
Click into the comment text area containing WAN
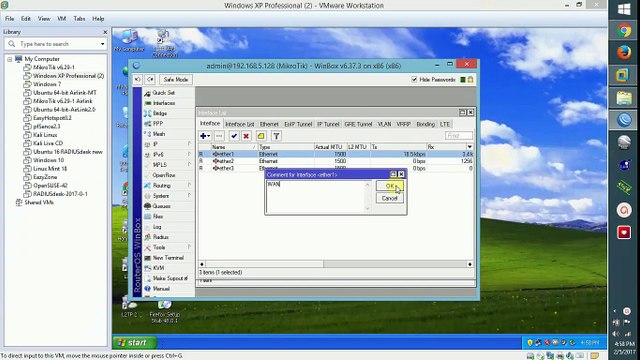(315, 197)
